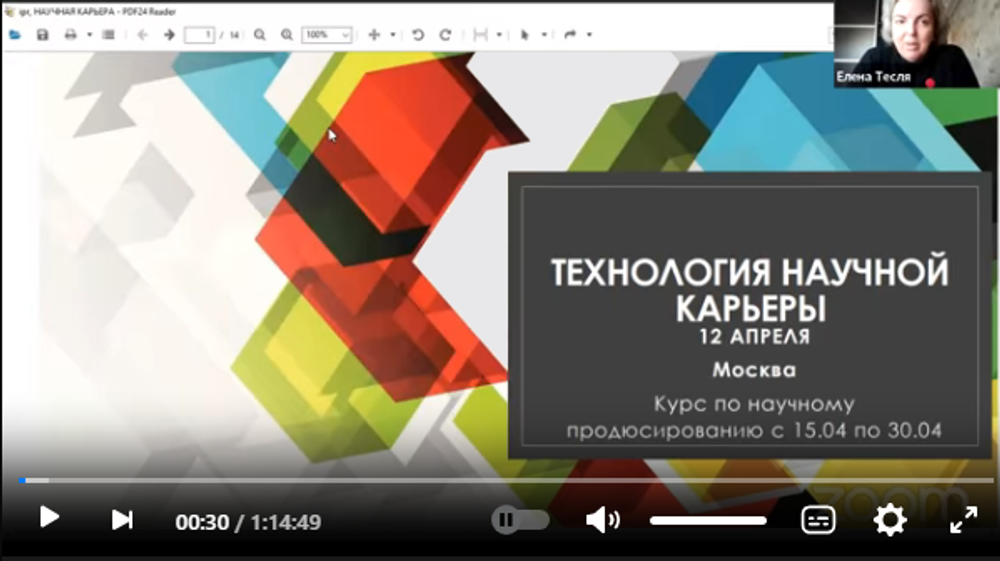The image size is (1000, 561).
Task: Select the pan/move tool icon
Action: [374, 34]
